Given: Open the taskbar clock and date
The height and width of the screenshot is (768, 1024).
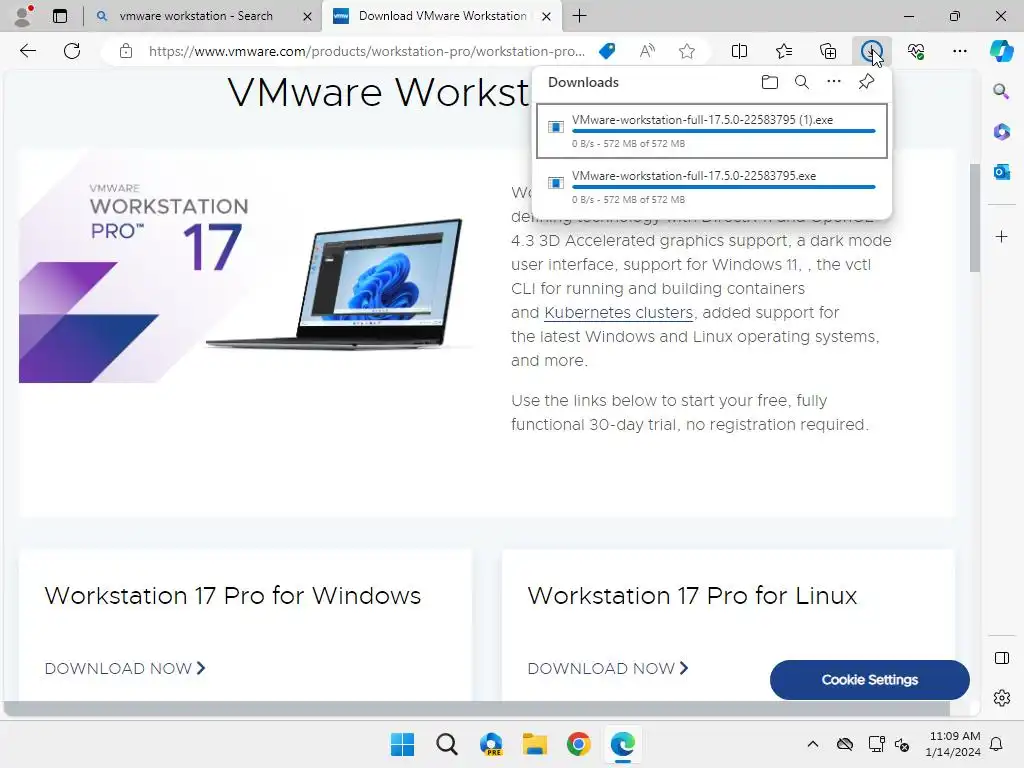Looking at the screenshot, I should pos(953,744).
